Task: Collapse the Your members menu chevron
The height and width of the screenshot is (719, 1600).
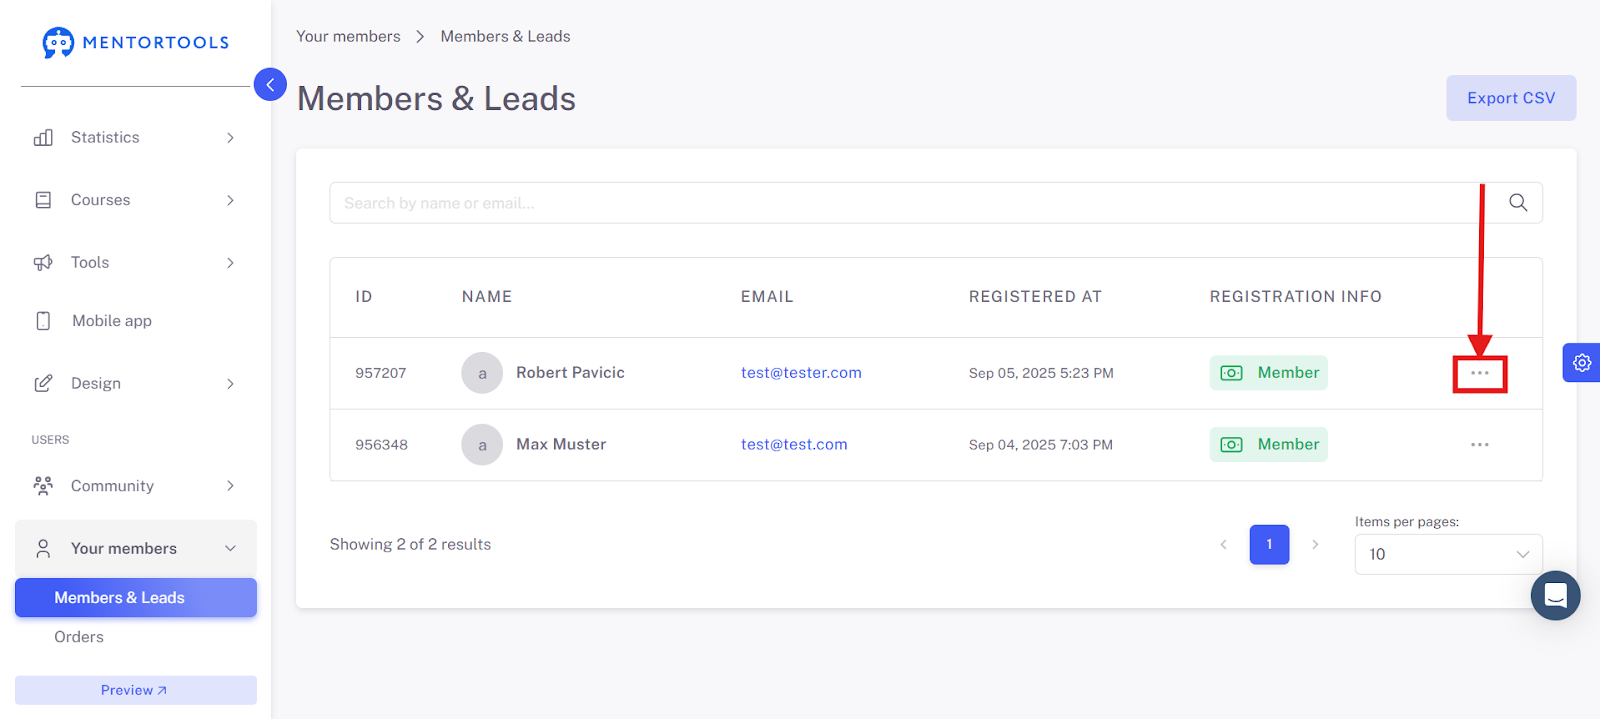Action: pyautogui.click(x=230, y=549)
